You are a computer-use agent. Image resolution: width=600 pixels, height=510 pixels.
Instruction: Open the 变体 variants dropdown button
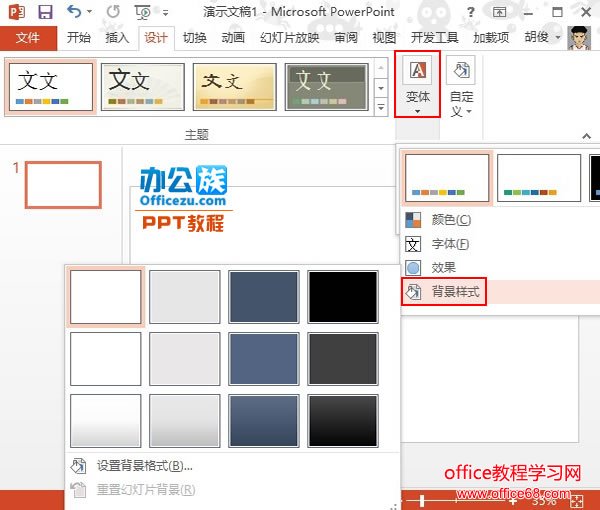(417, 84)
